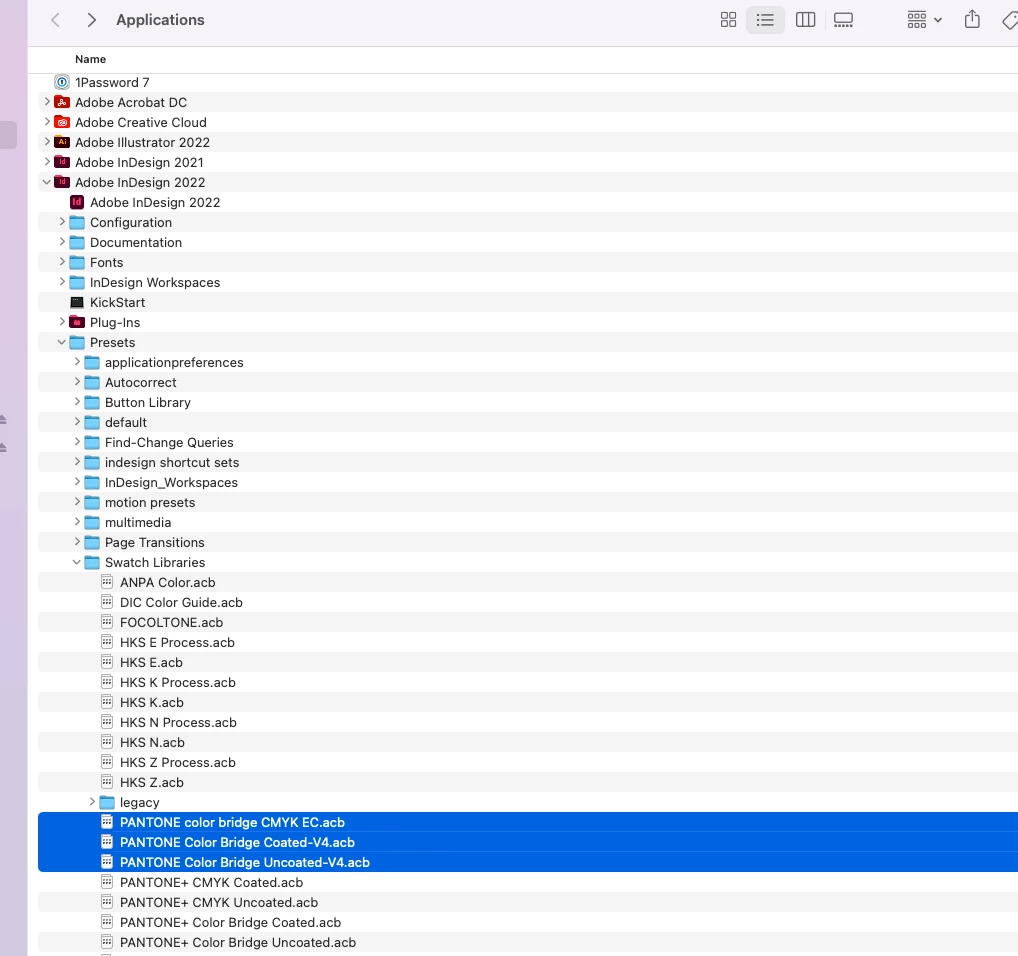
Task: Select PANTONE+ CMYK Uncoated.acb file
Action: pos(528,903)
